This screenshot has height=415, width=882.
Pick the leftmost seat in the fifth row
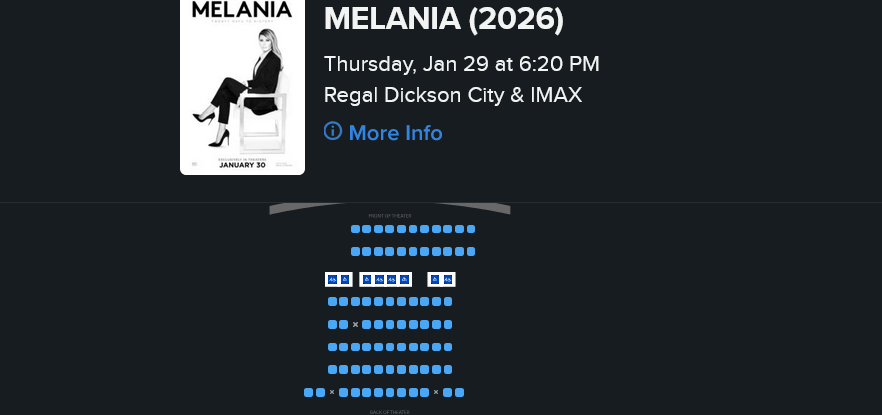tap(332, 325)
